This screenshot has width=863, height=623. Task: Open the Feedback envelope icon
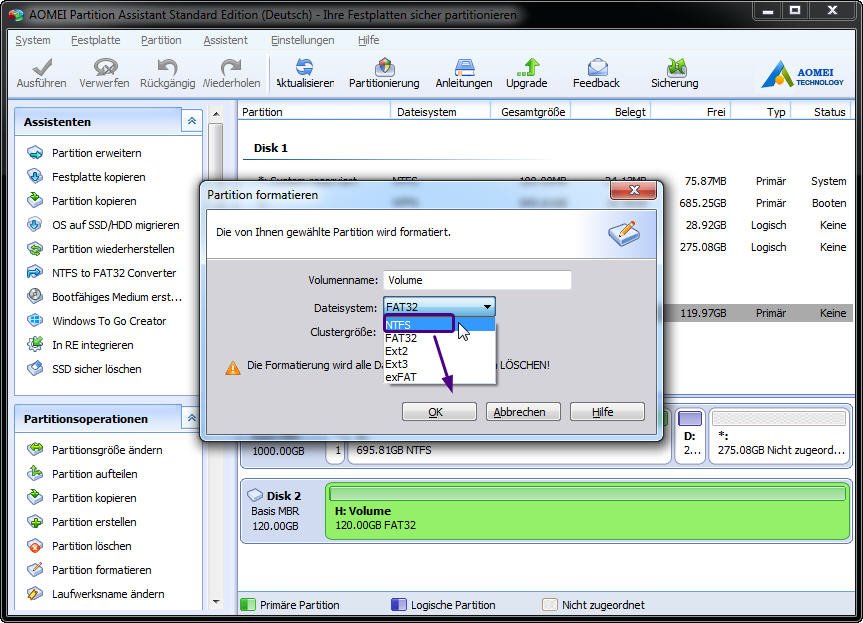[x=597, y=67]
